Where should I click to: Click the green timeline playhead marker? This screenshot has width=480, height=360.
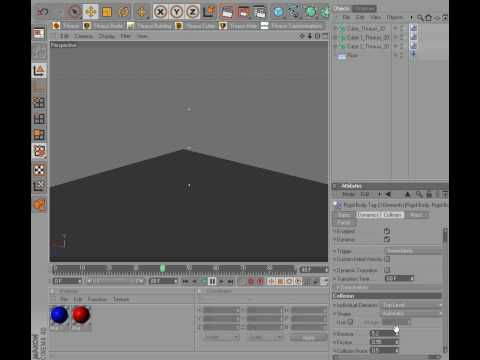[162, 268]
